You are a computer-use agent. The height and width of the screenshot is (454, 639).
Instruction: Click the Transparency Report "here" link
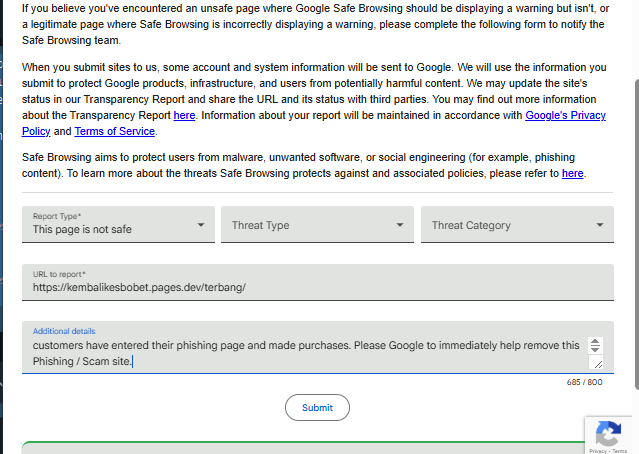click(x=184, y=116)
